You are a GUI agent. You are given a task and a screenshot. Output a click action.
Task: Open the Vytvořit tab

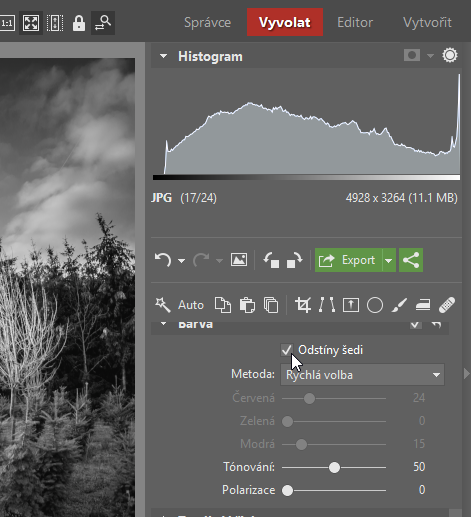(x=427, y=23)
